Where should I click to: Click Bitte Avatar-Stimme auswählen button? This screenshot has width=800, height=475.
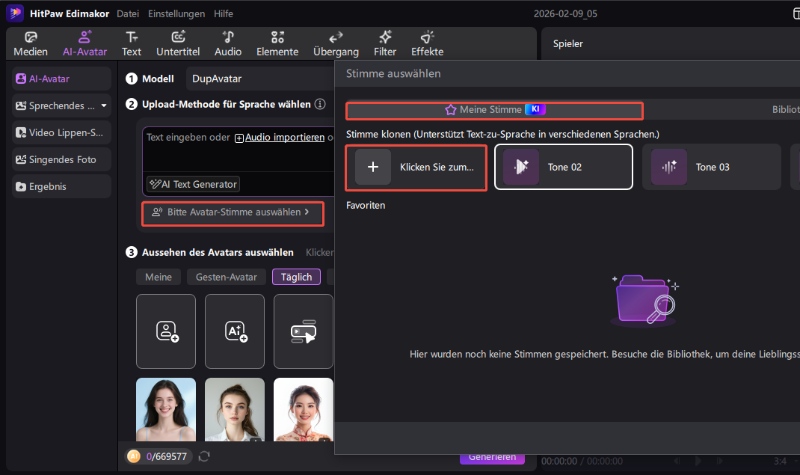[233, 213]
